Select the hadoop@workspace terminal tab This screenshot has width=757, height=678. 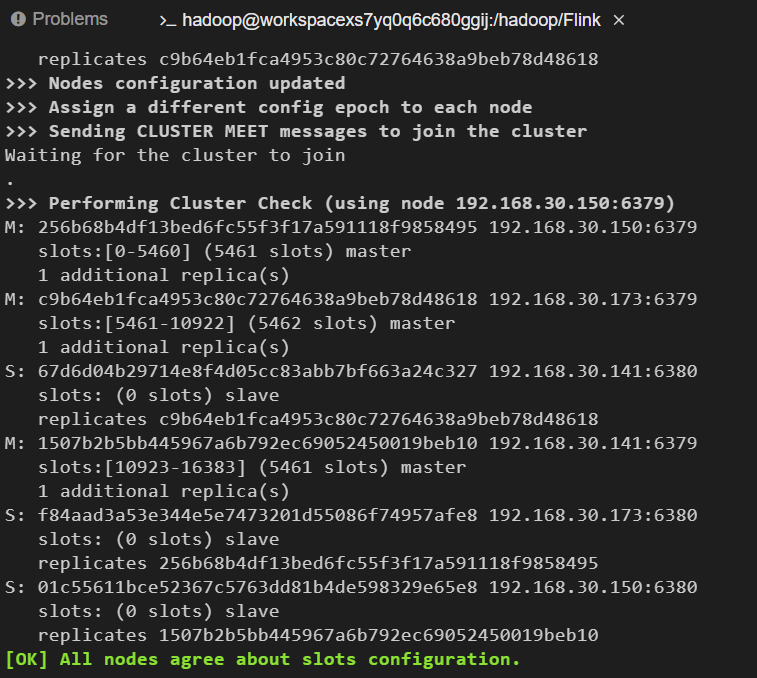click(x=381, y=20)
